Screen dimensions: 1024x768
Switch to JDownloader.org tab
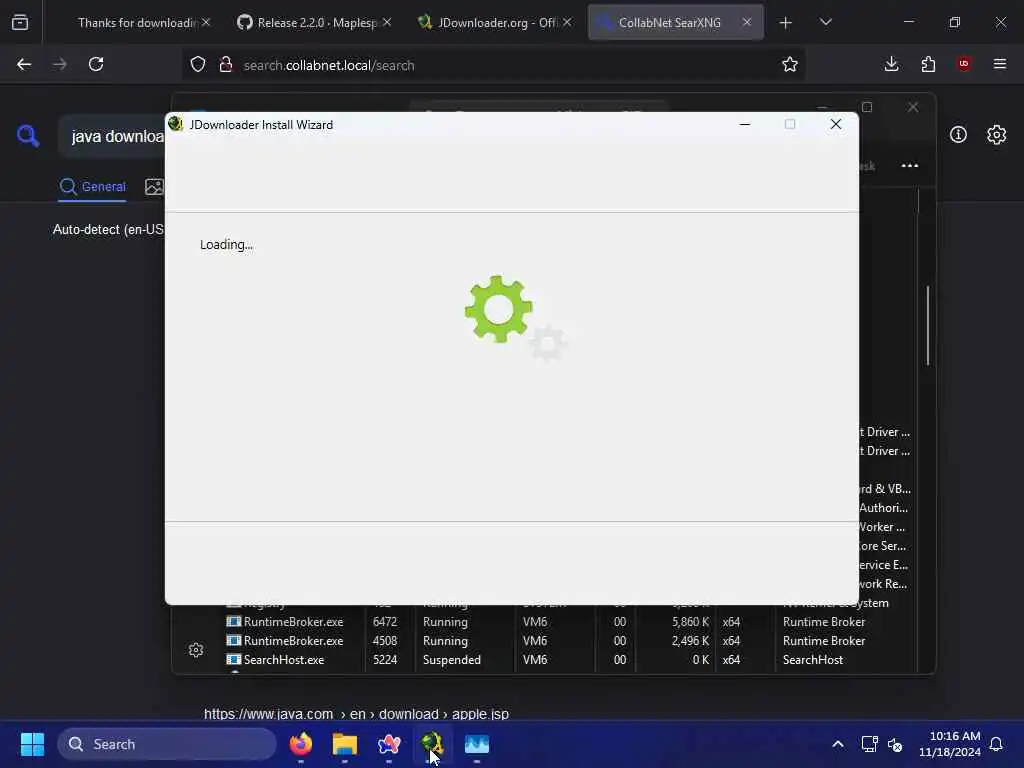(496, 23)
